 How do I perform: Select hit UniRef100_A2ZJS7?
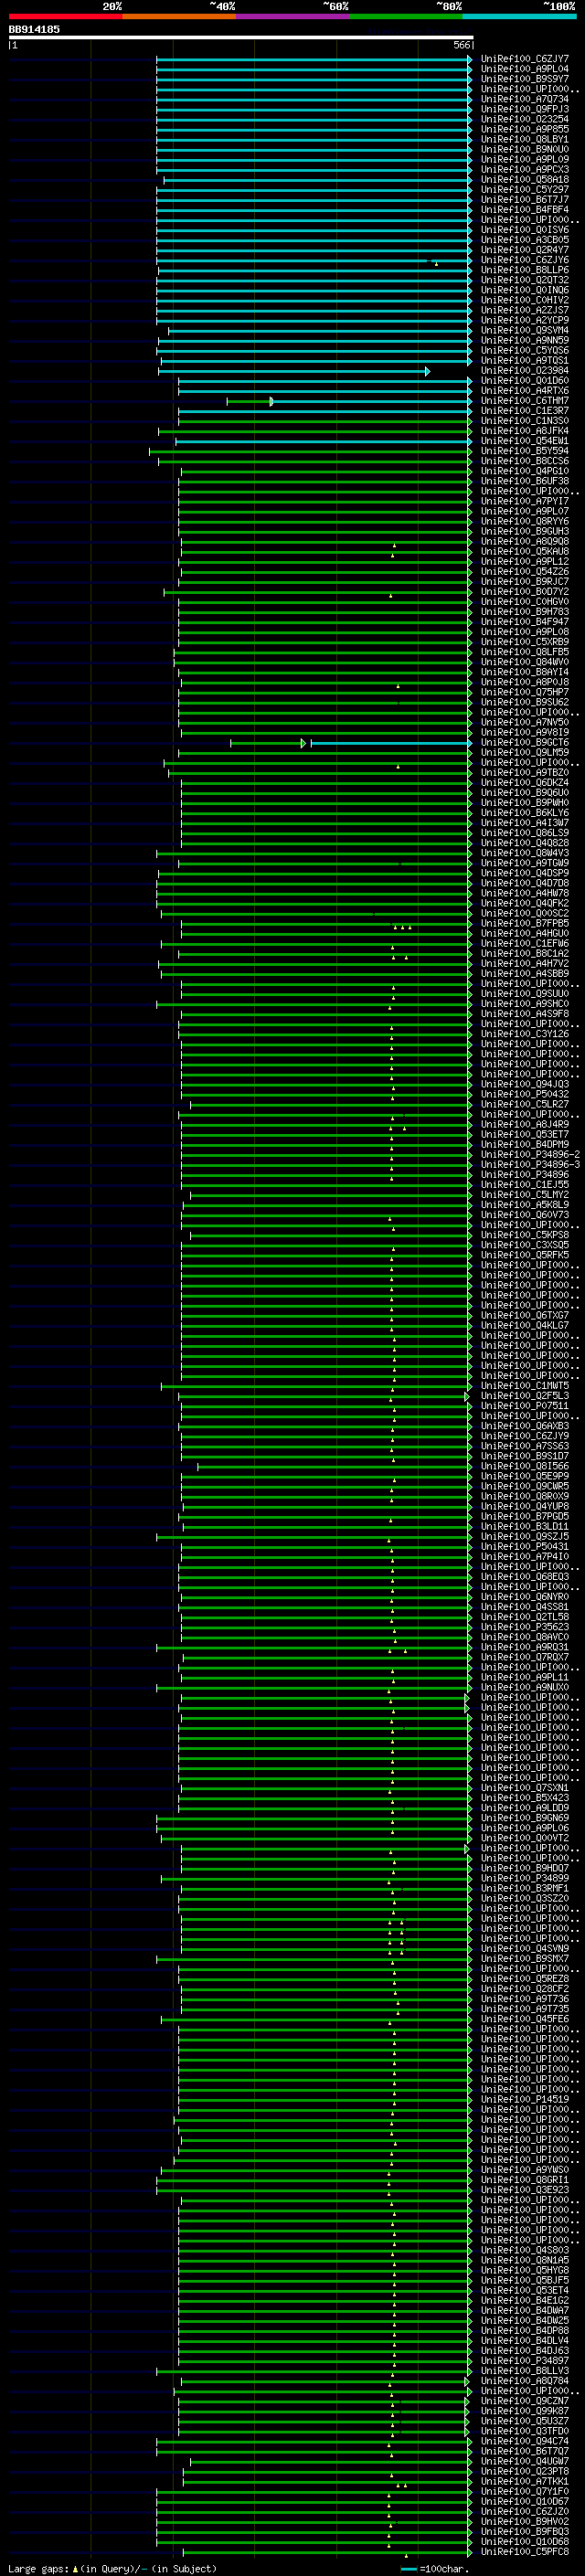click(x=524, y=310)
